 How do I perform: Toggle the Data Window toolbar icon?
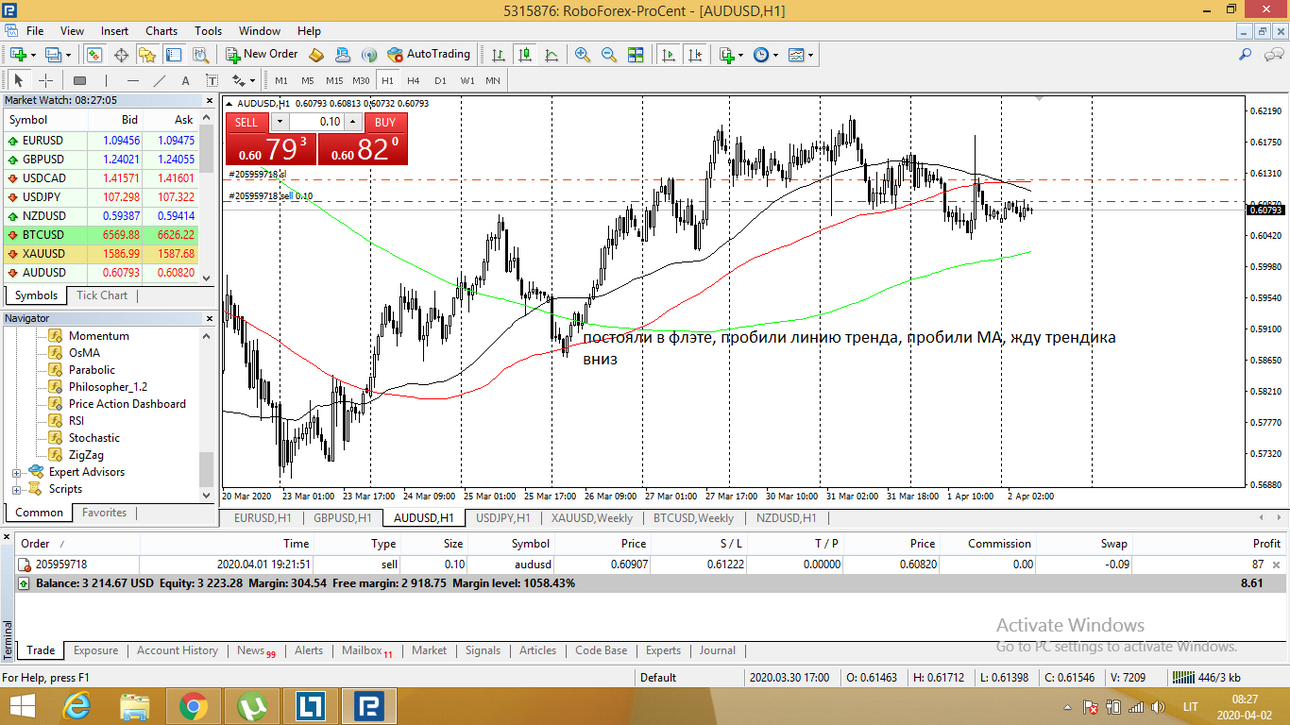[x=121, y=54]
